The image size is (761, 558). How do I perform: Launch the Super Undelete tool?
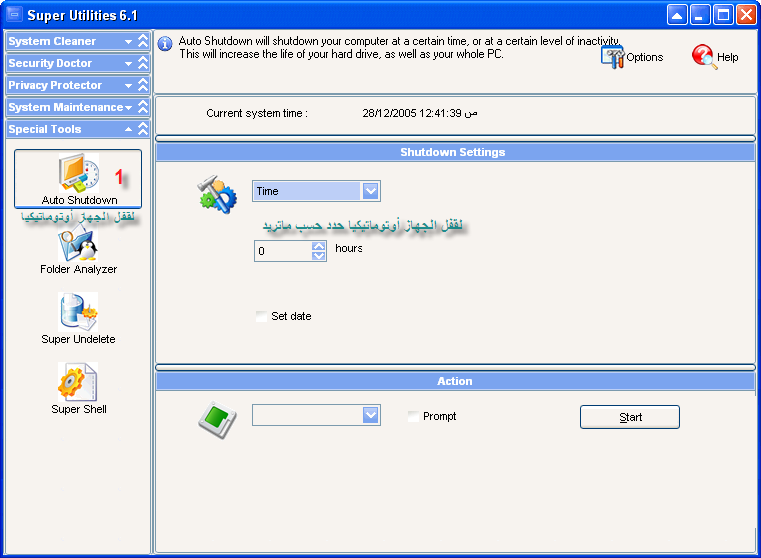(78, 319)
